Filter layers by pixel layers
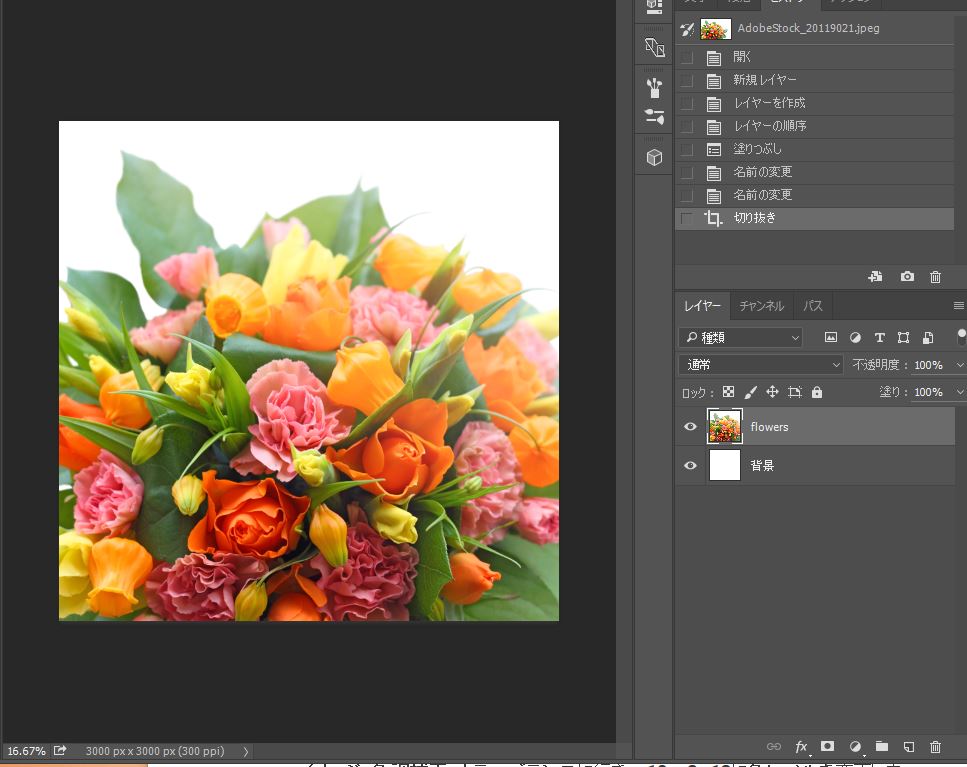The image size is (967, 767). [831, 337]
